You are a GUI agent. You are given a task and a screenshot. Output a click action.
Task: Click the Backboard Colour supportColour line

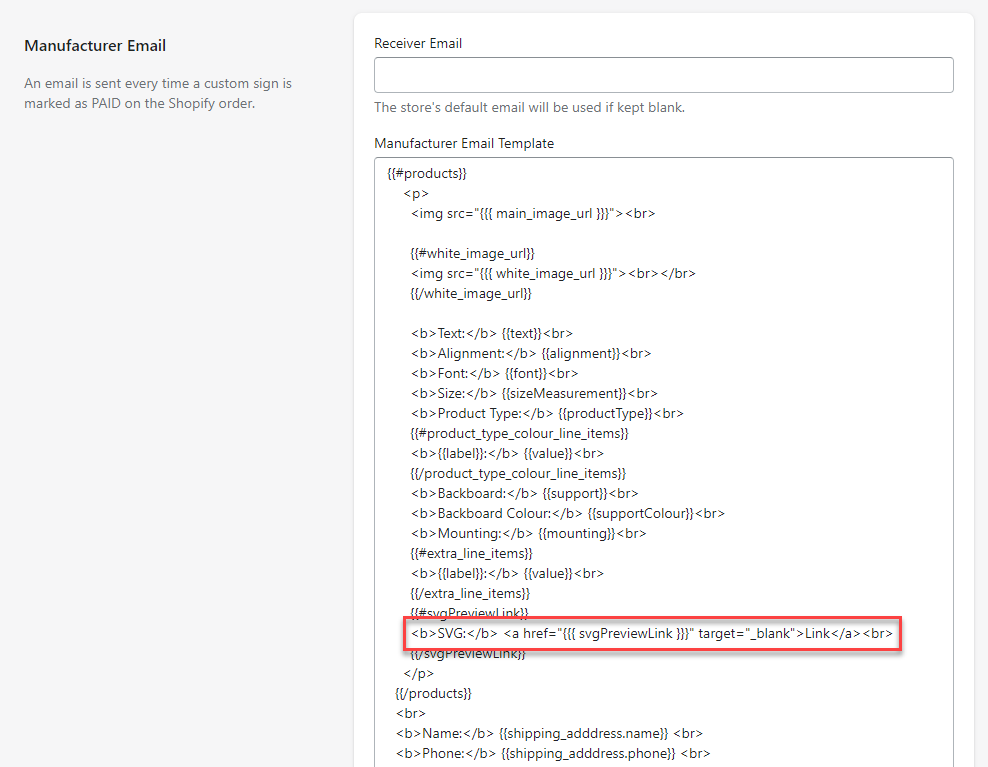click(567, 513)
